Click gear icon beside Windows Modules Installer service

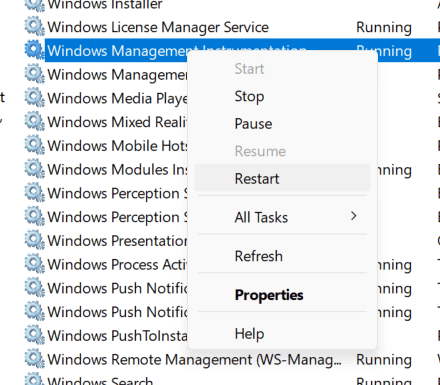pyautogui.click(x=34, y=169)
